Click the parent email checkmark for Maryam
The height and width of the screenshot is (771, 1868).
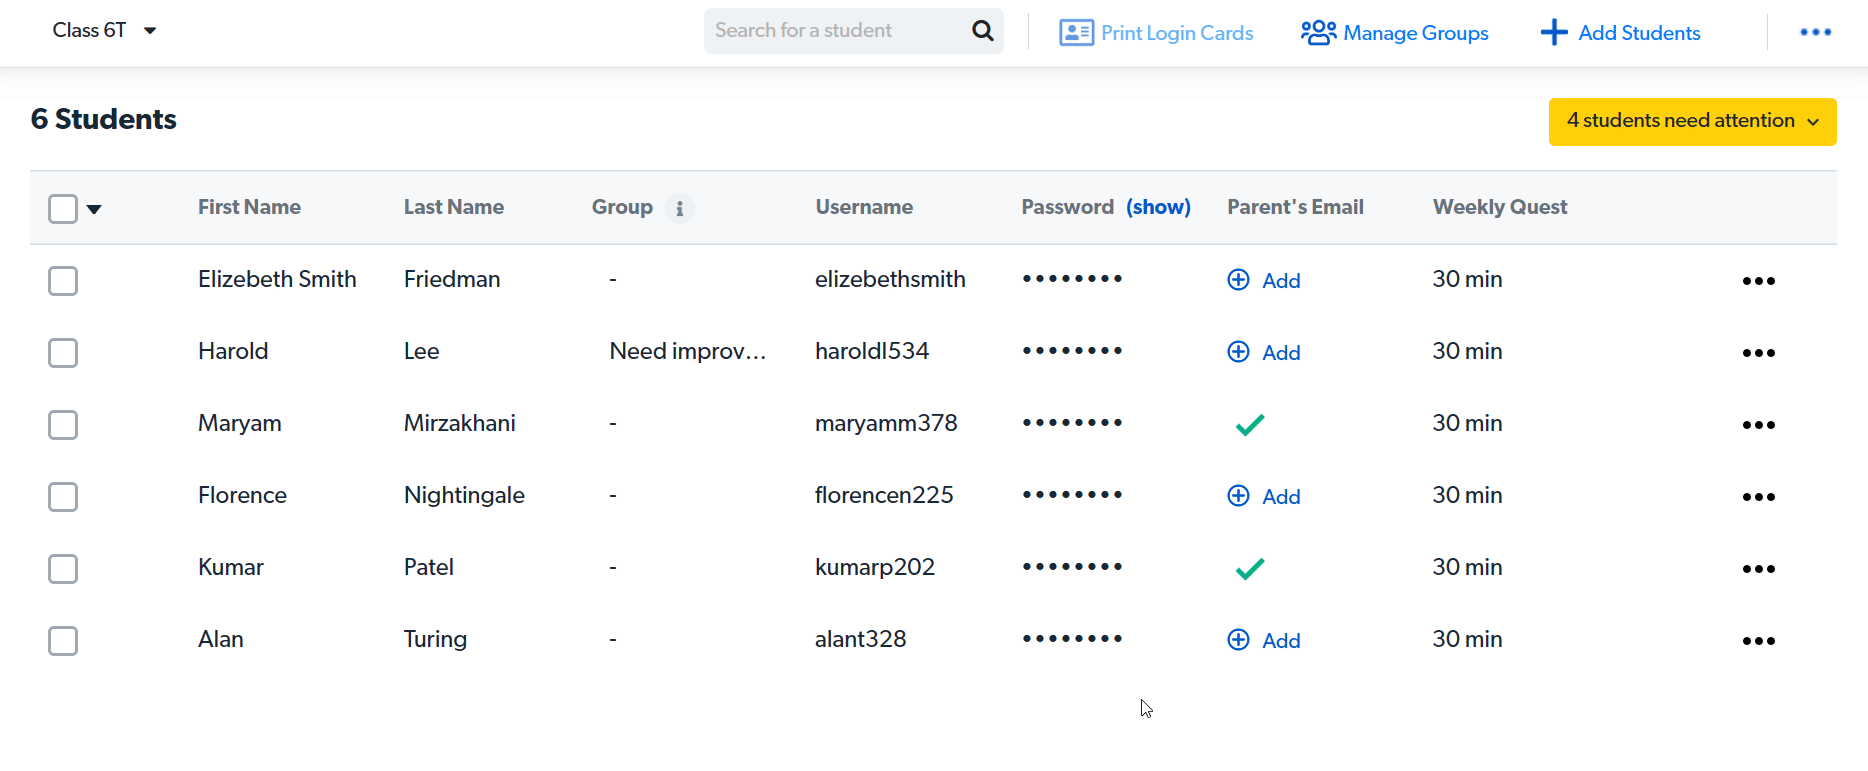tap(1249, 425)
